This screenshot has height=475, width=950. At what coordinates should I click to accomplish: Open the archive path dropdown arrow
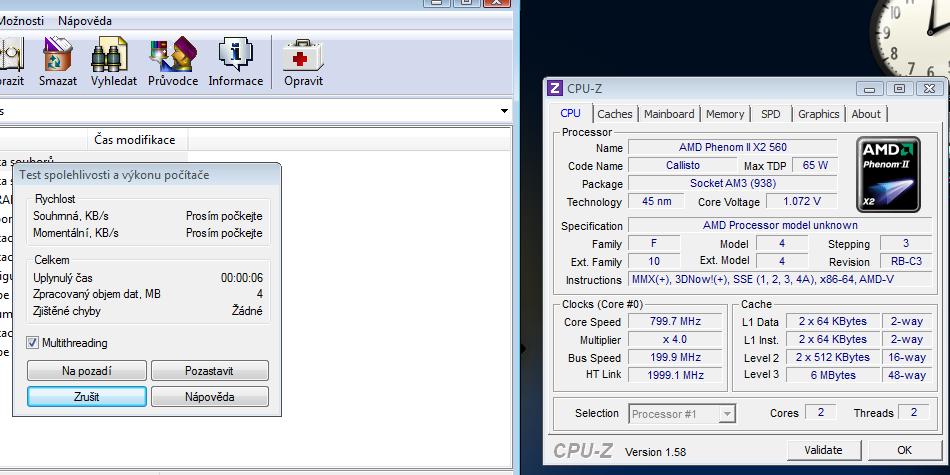click(504, 111)
